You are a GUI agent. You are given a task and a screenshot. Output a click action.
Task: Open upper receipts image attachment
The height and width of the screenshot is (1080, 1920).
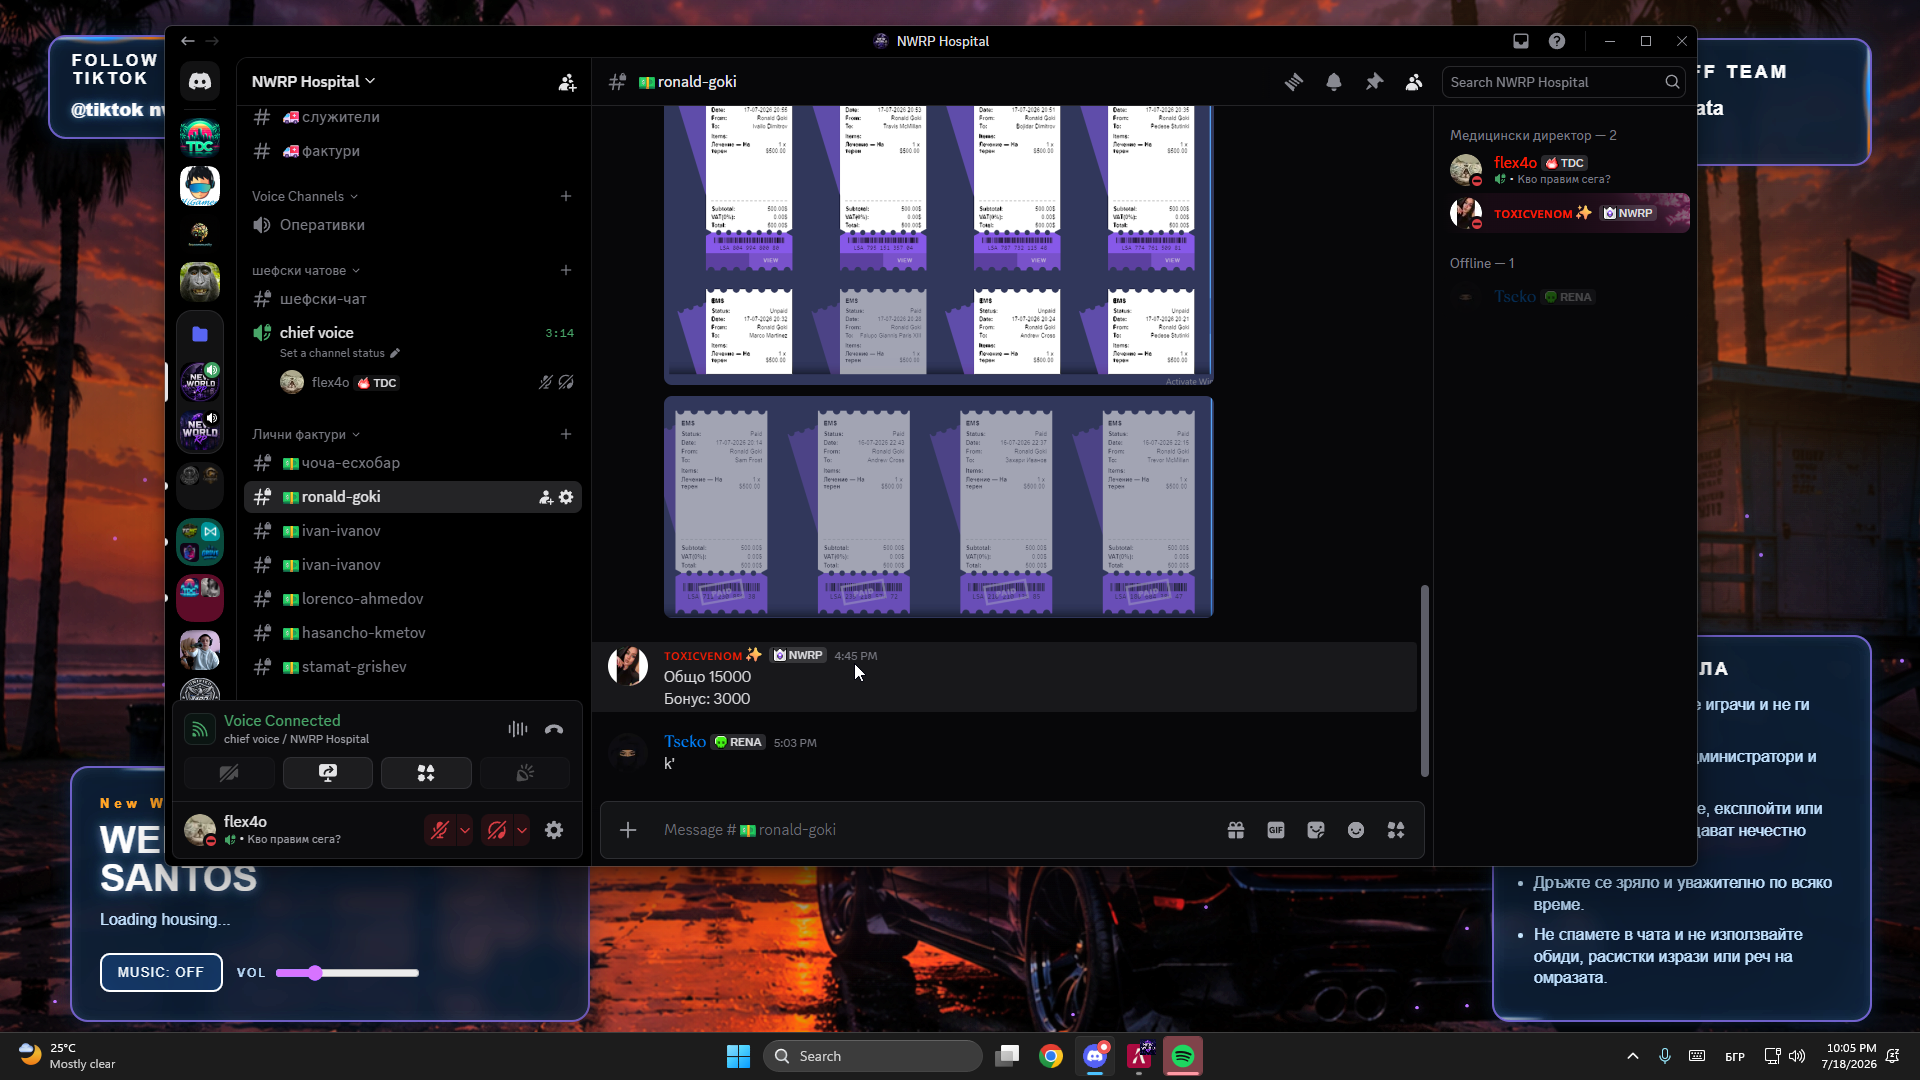tap(939, 245)
